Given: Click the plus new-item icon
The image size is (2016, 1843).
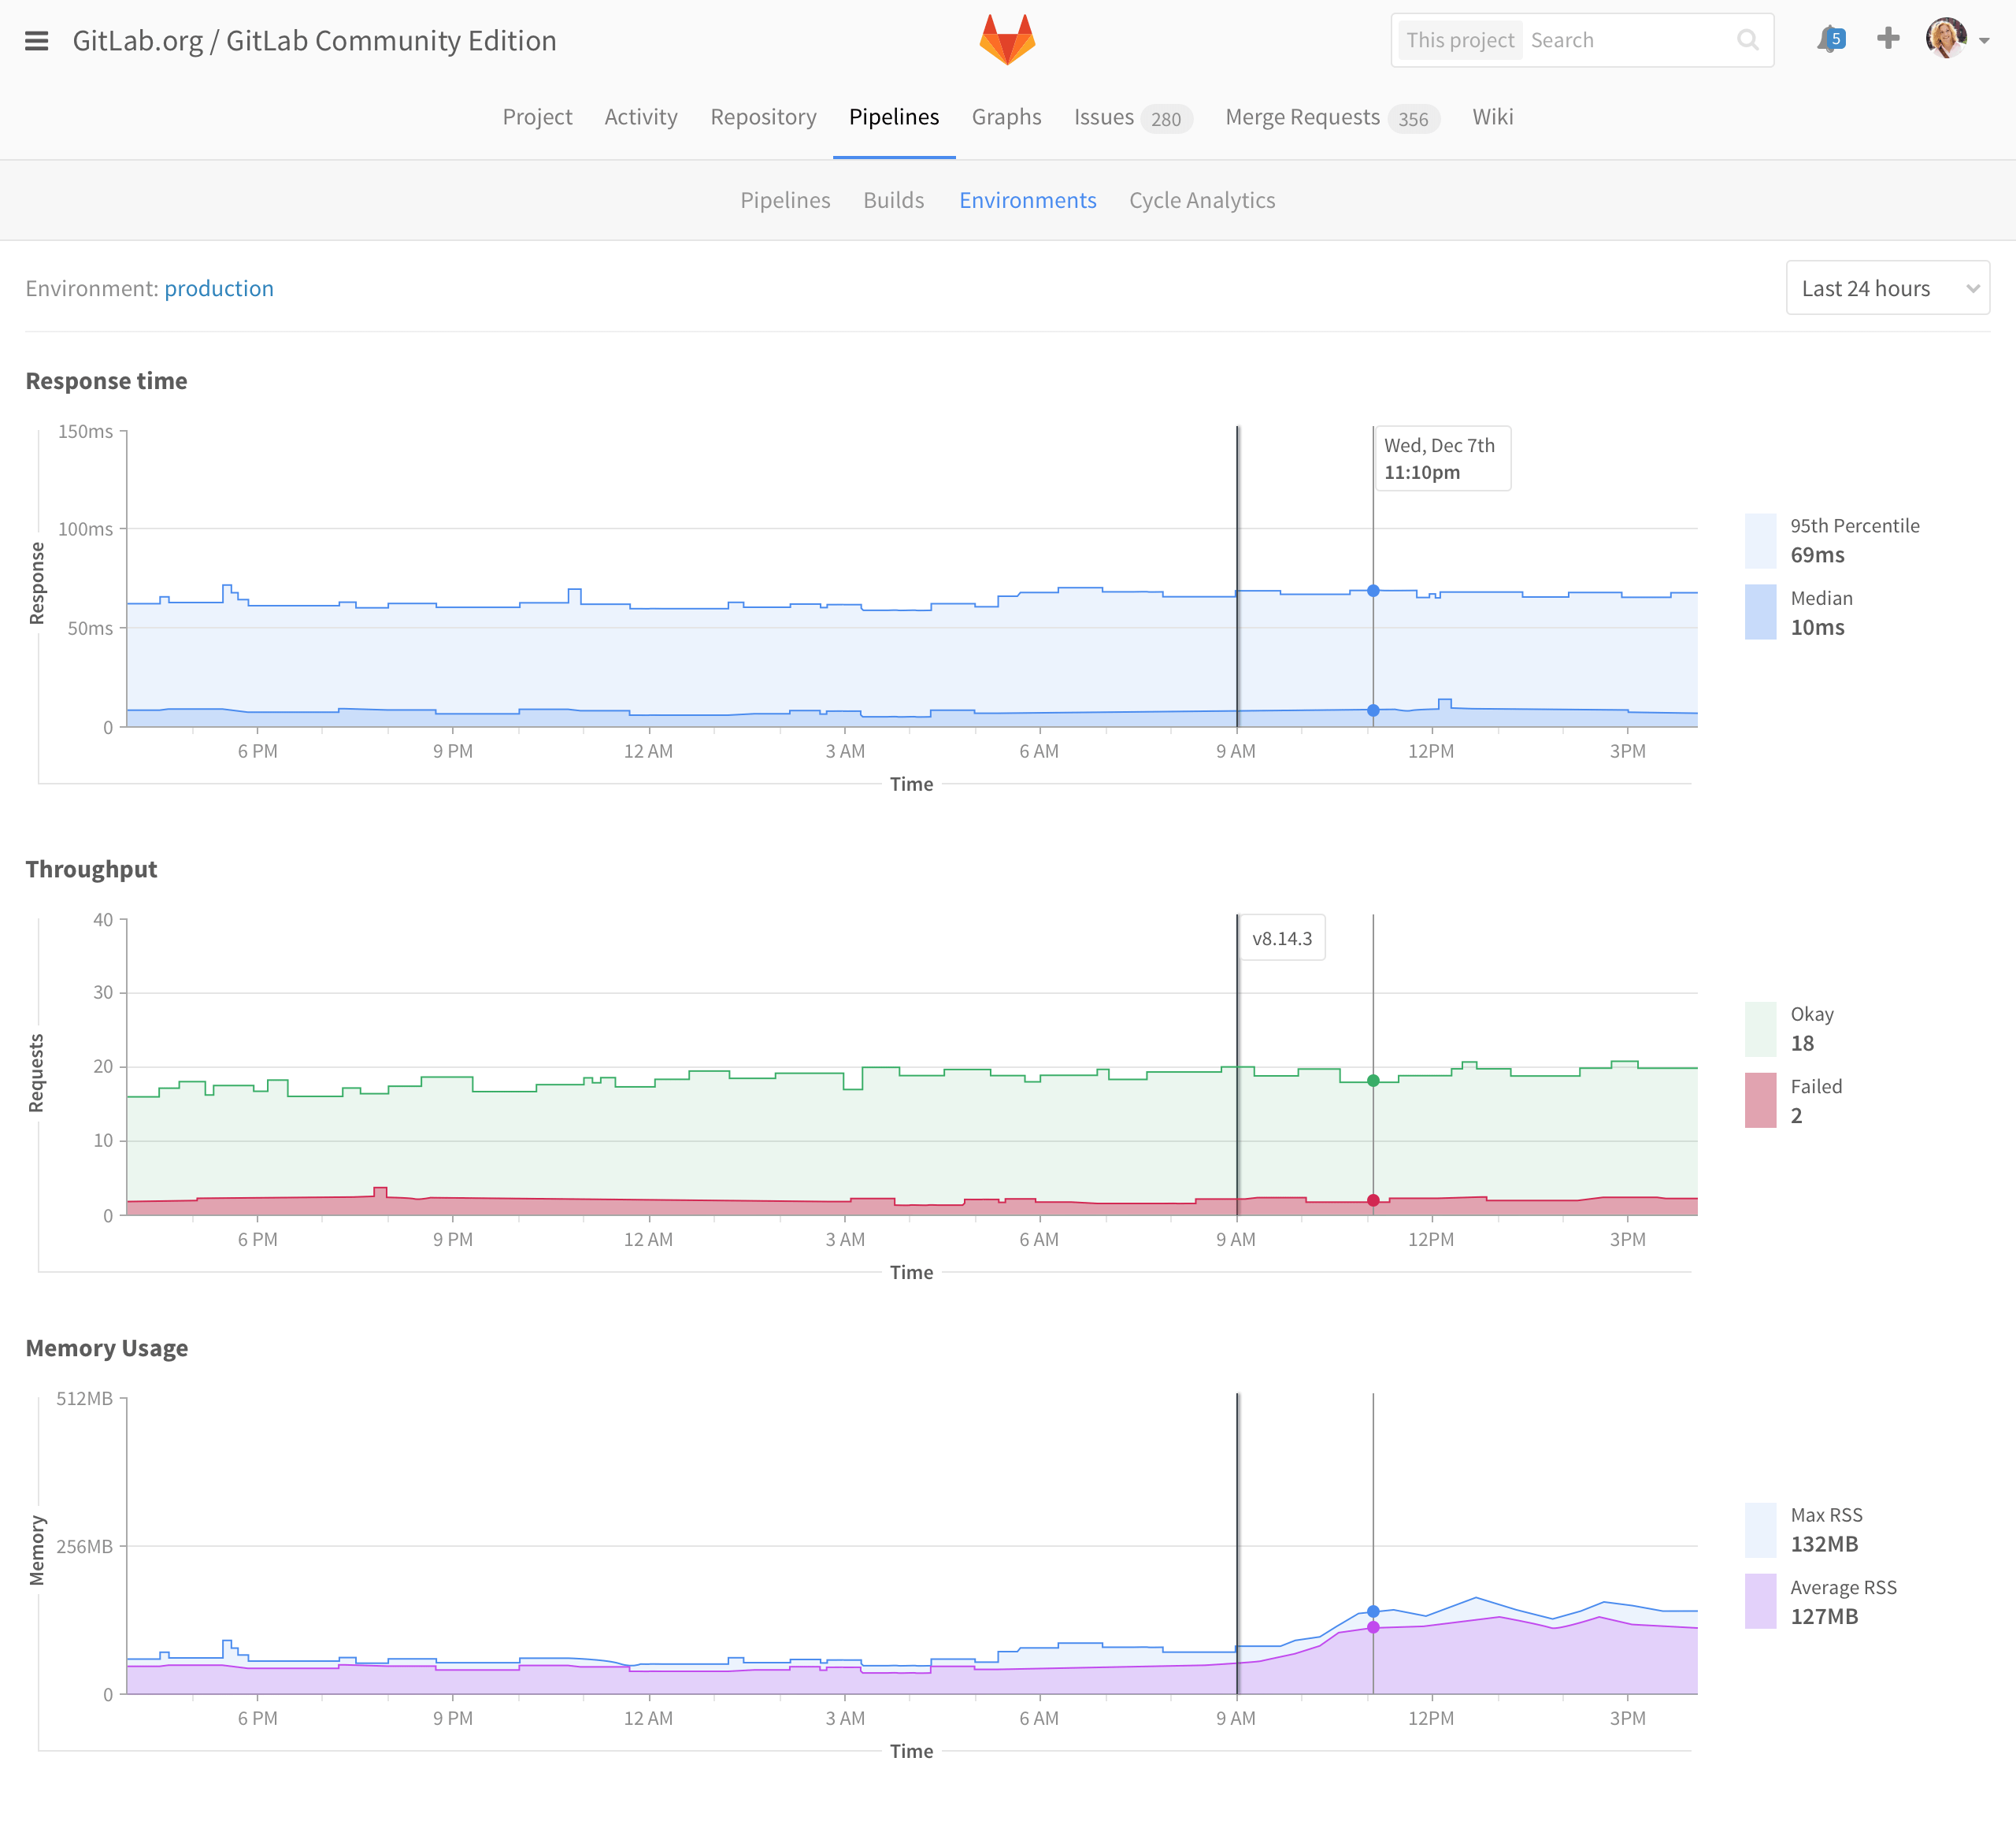Looking at the screenshot, I should point(1888,39).
